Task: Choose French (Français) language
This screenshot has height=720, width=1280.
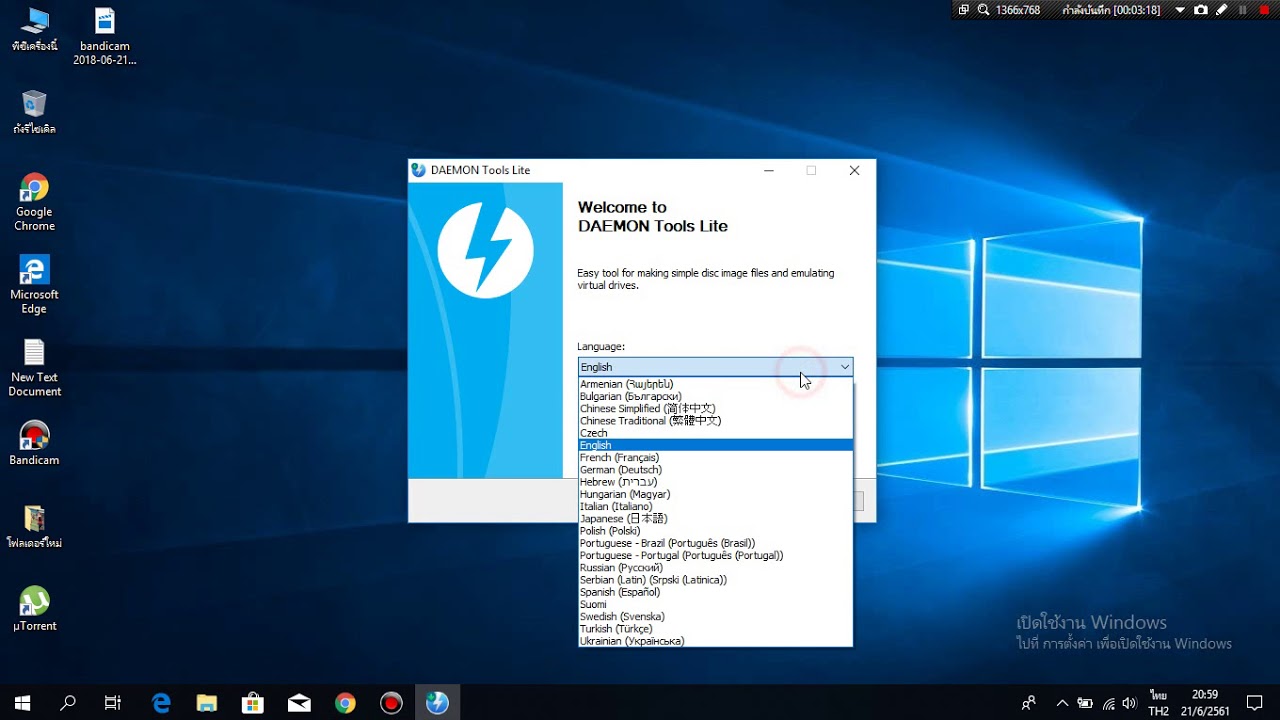Action: tap(715, 457)
